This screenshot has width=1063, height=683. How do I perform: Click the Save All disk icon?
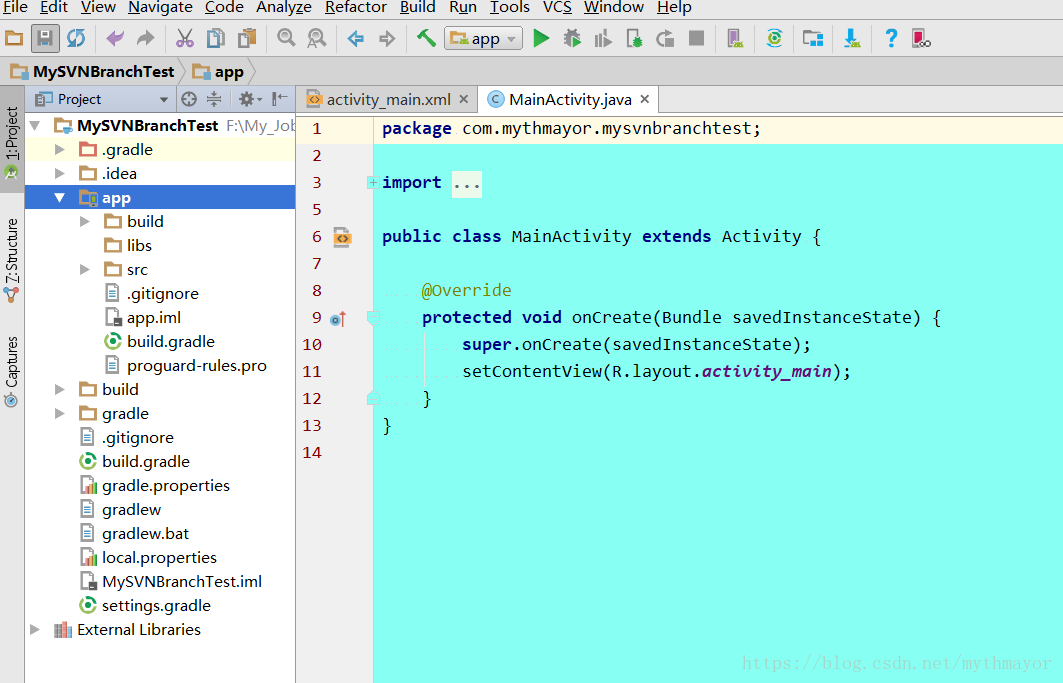point(45,38)
